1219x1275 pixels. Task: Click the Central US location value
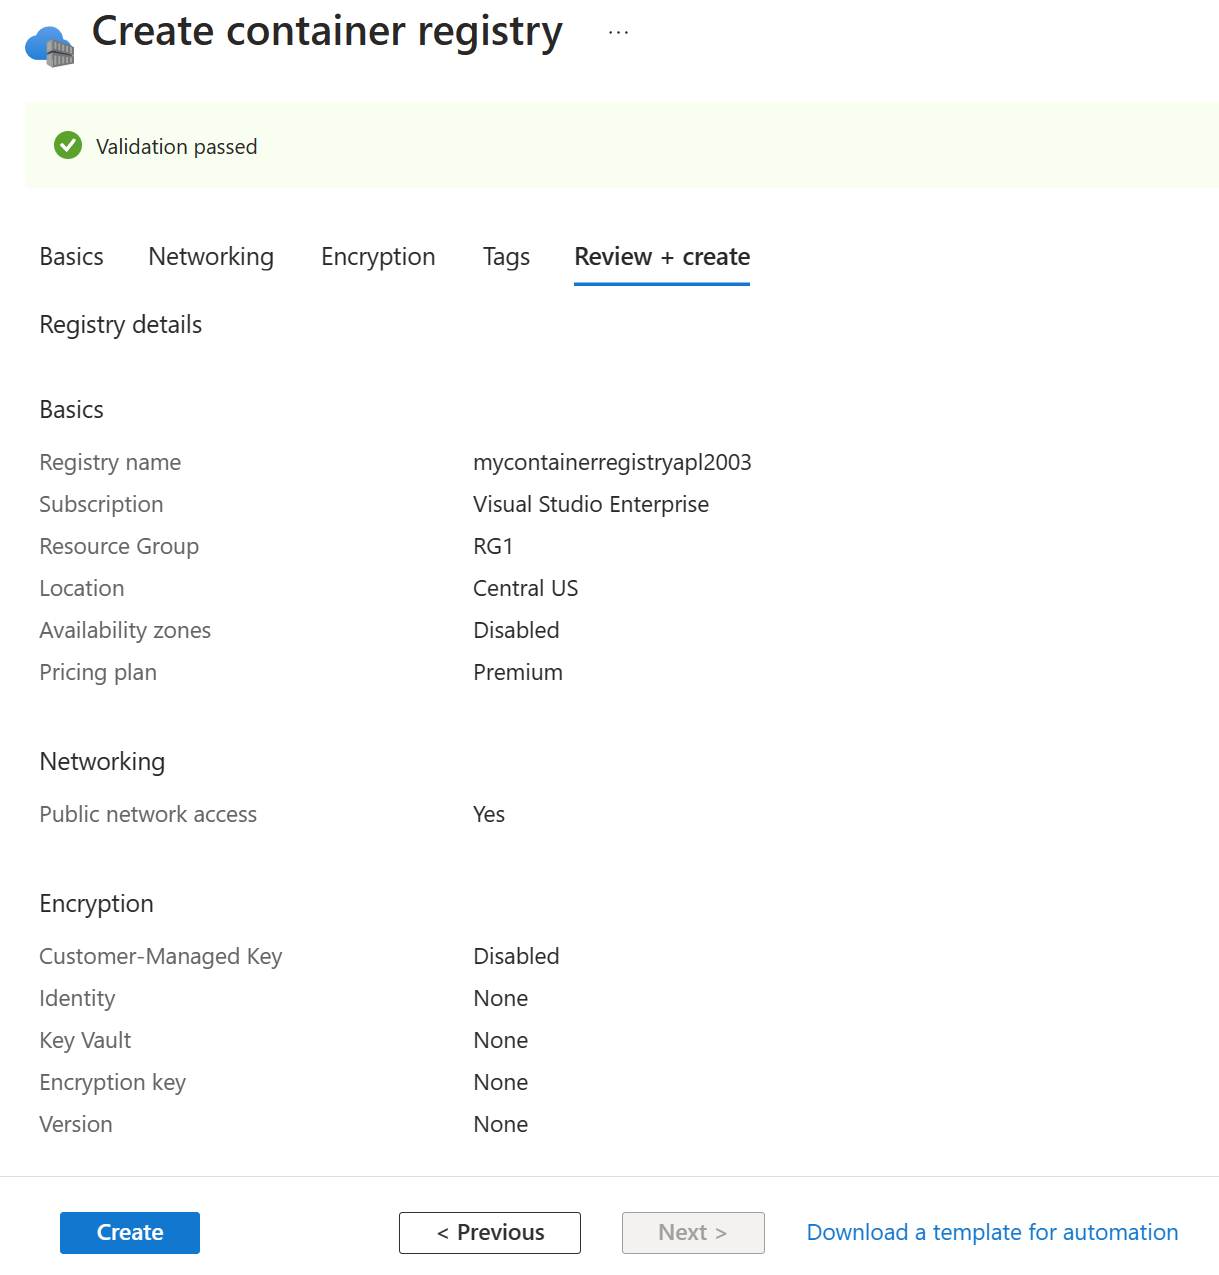525,588
